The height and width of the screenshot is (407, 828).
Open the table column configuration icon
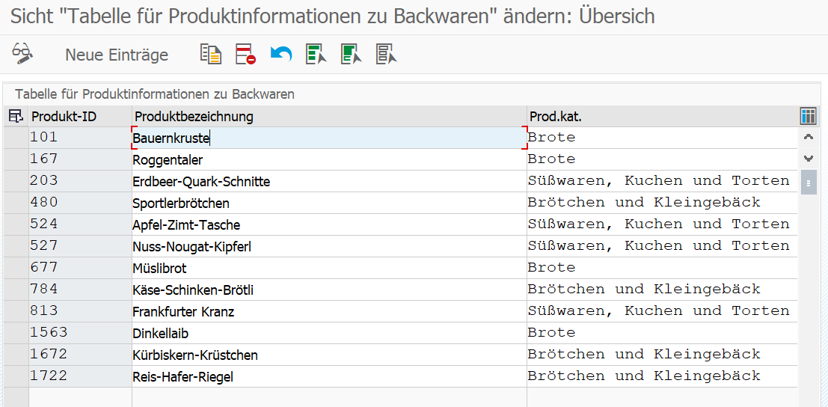pyautogui.click(x=808, y=116)
